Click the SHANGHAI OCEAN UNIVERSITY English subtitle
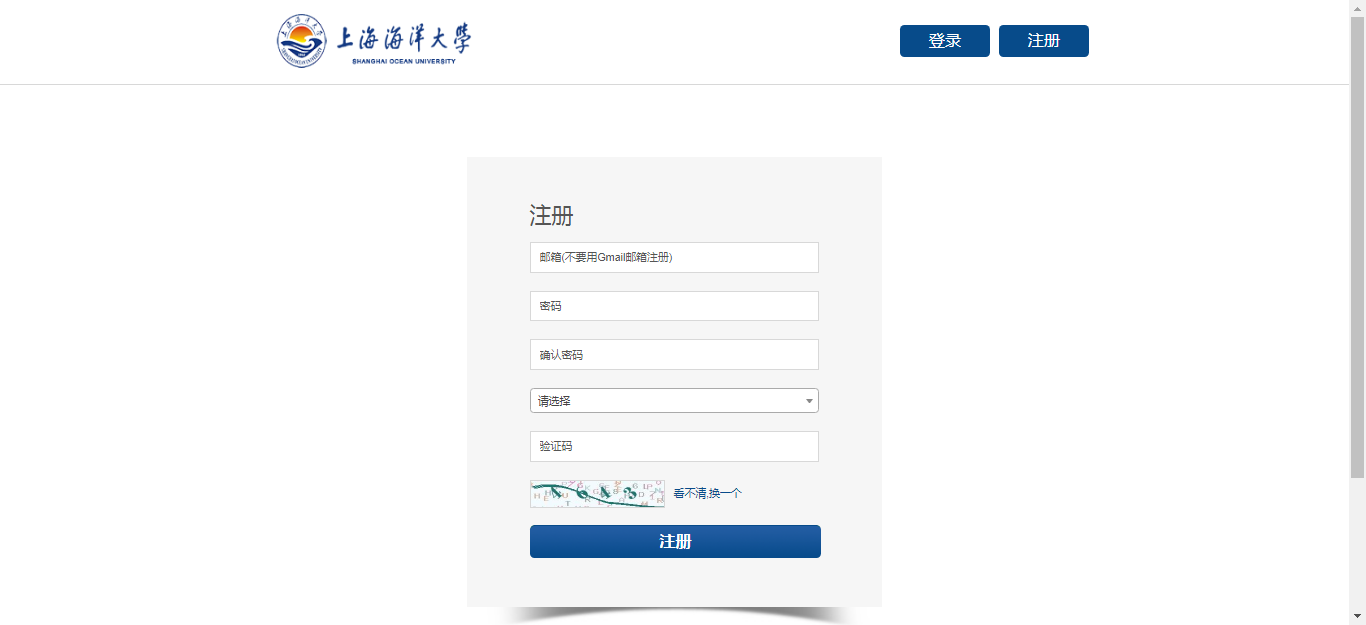Image resolution: width=1366 pixels, height=625 pixels. (x=404, y=61)
